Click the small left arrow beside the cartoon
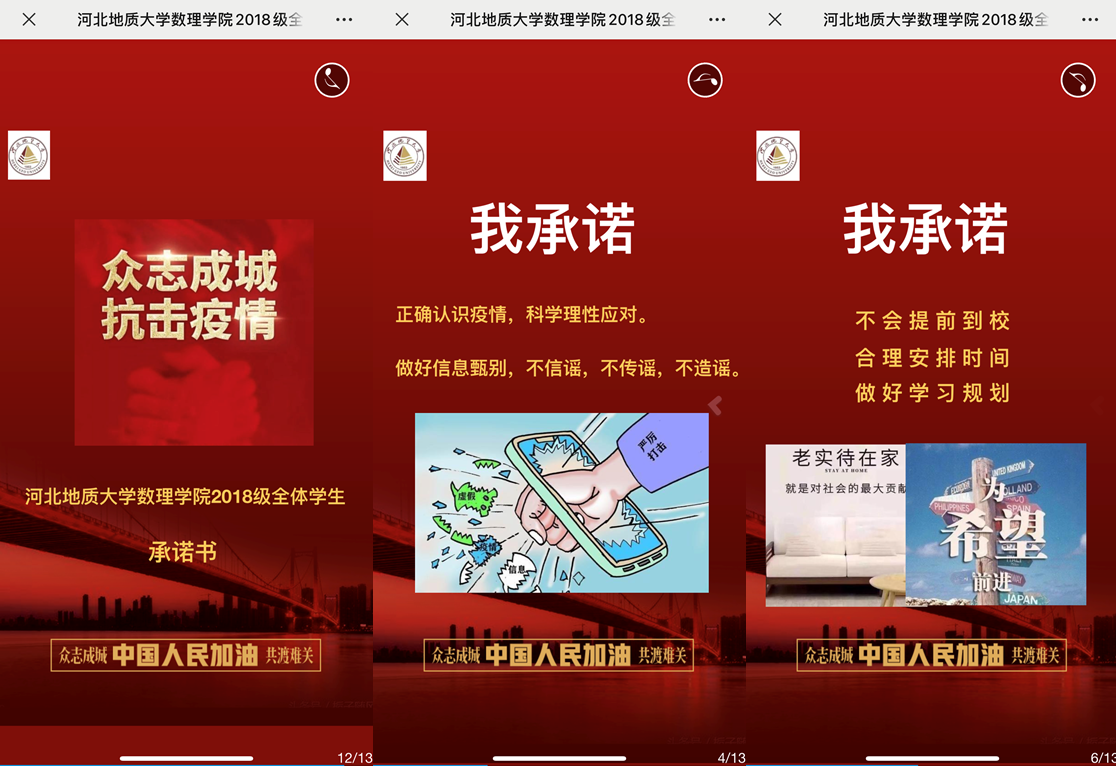The height and width of the screenshot is (766, 1116). [x=715, y=404]
